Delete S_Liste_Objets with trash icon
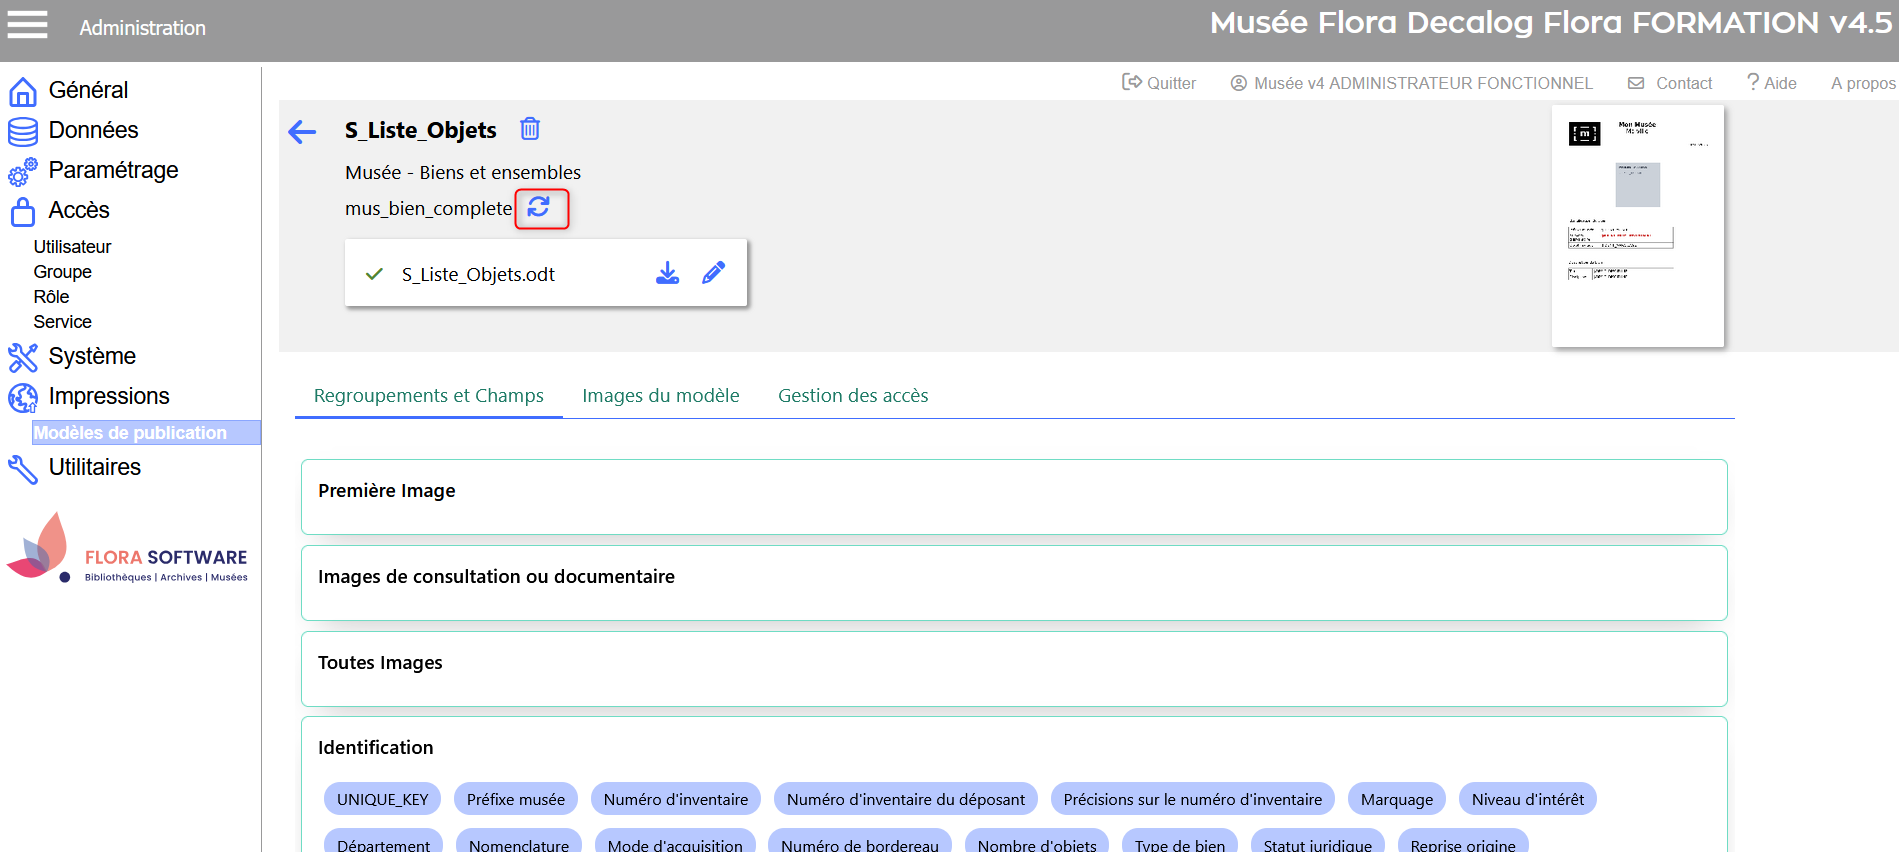The image size is (1899, 852). pos(530,129)
